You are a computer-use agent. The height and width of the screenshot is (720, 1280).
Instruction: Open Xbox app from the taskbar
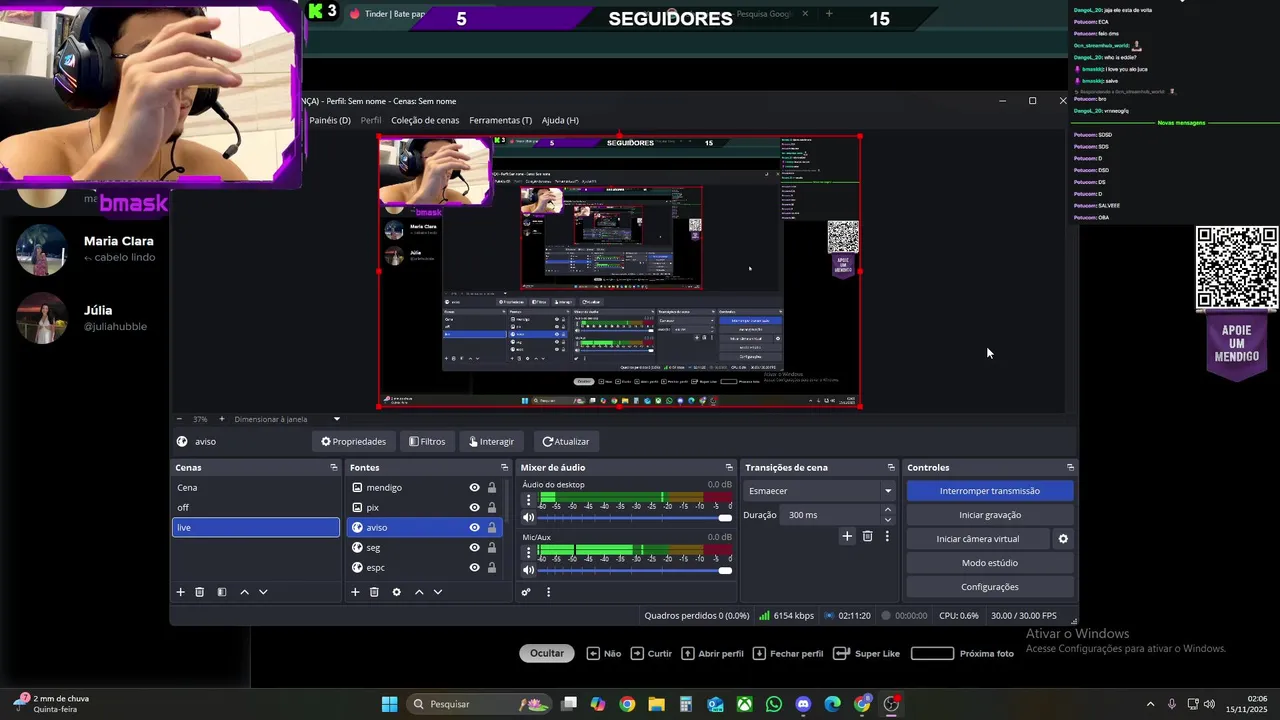click(x=745, y=704)
